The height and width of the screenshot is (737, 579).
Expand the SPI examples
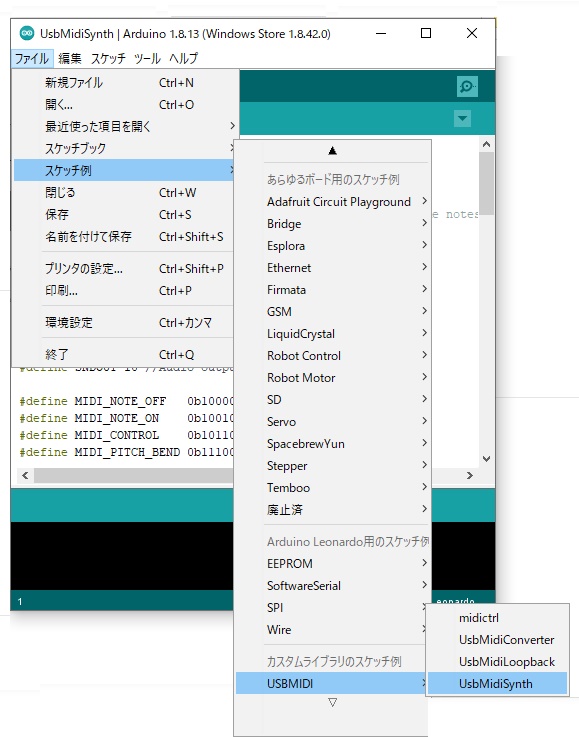332,608
